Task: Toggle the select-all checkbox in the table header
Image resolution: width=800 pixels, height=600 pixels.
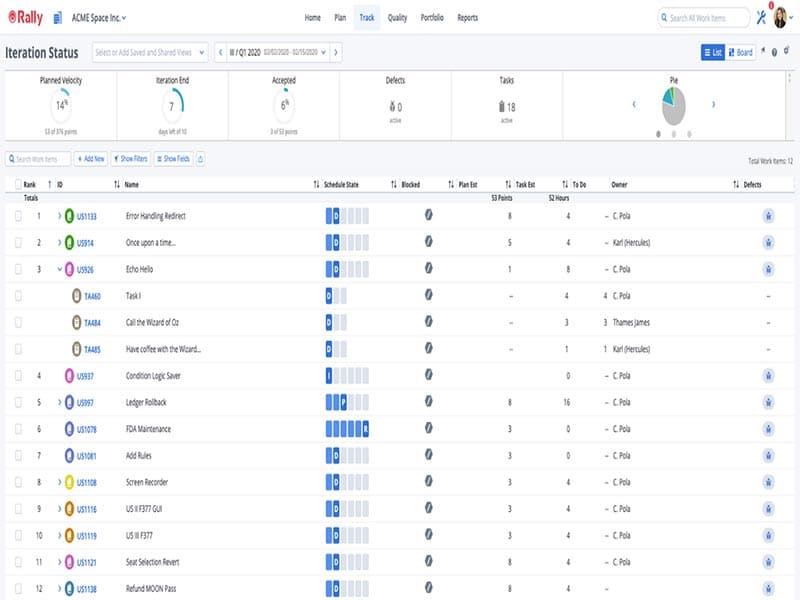Action: pyautogui.click(x=17, y=185)
